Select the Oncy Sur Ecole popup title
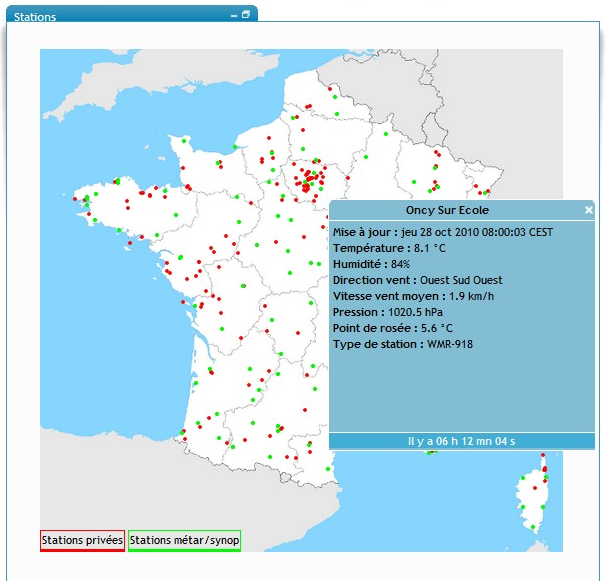The width and height of the screenshot is (608, 581). tap(447, 210)
